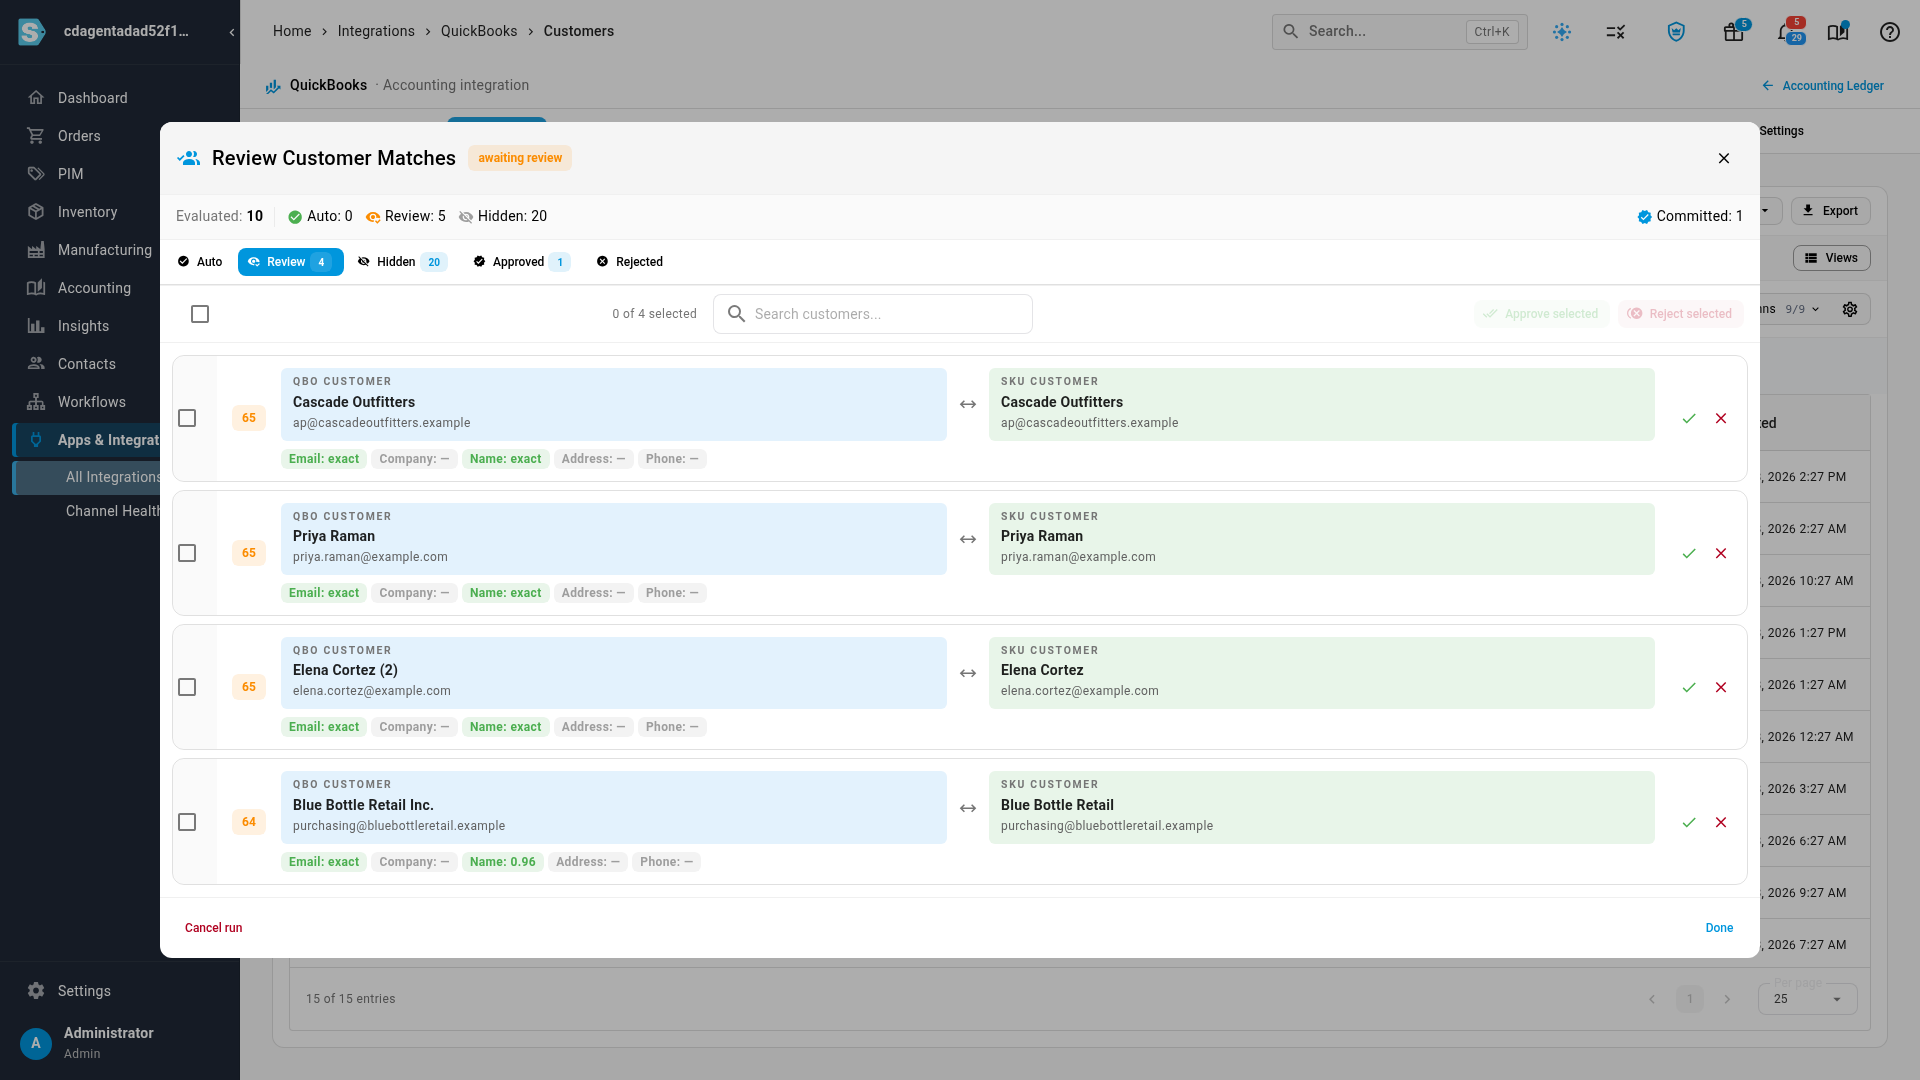Screen dimensions: 1920x1080
Task: Open the help question mark icon
Action: coord(1889,32)
